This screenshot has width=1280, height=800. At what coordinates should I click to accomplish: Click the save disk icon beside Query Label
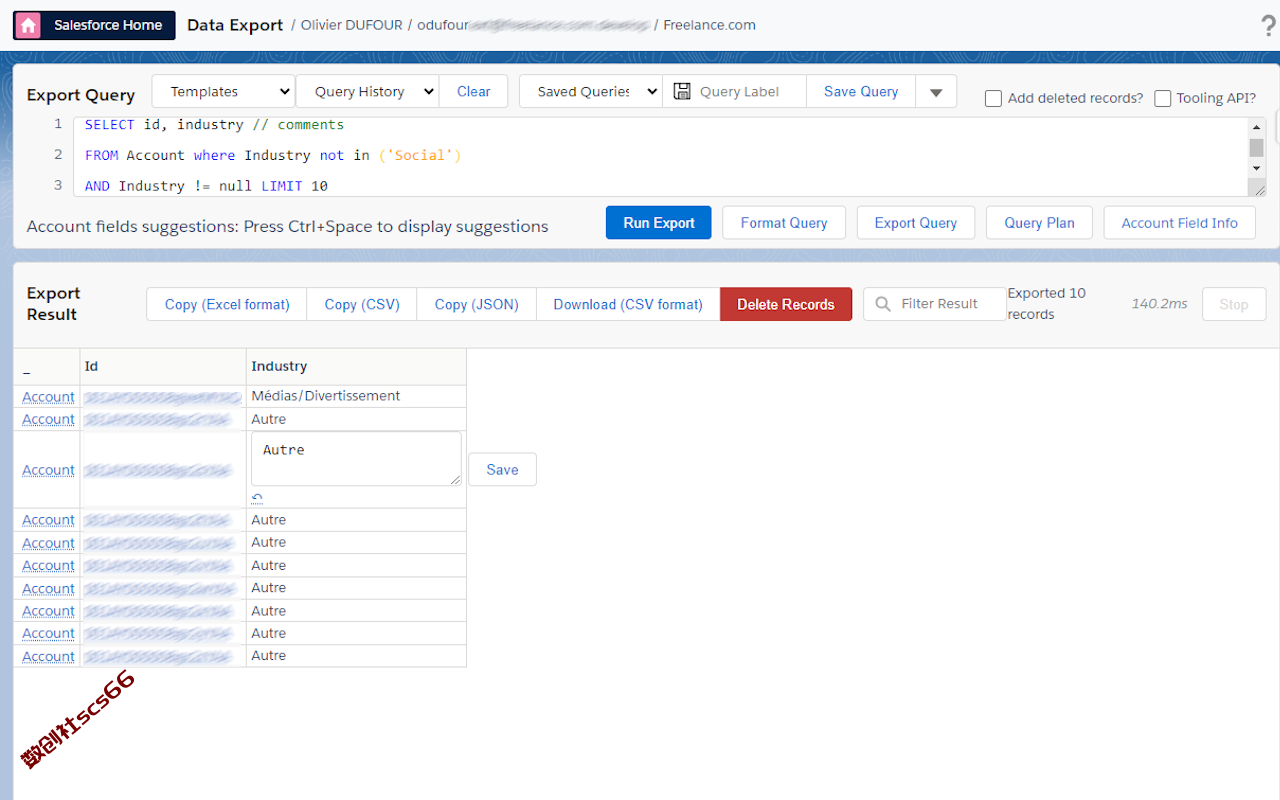(682, 91)
